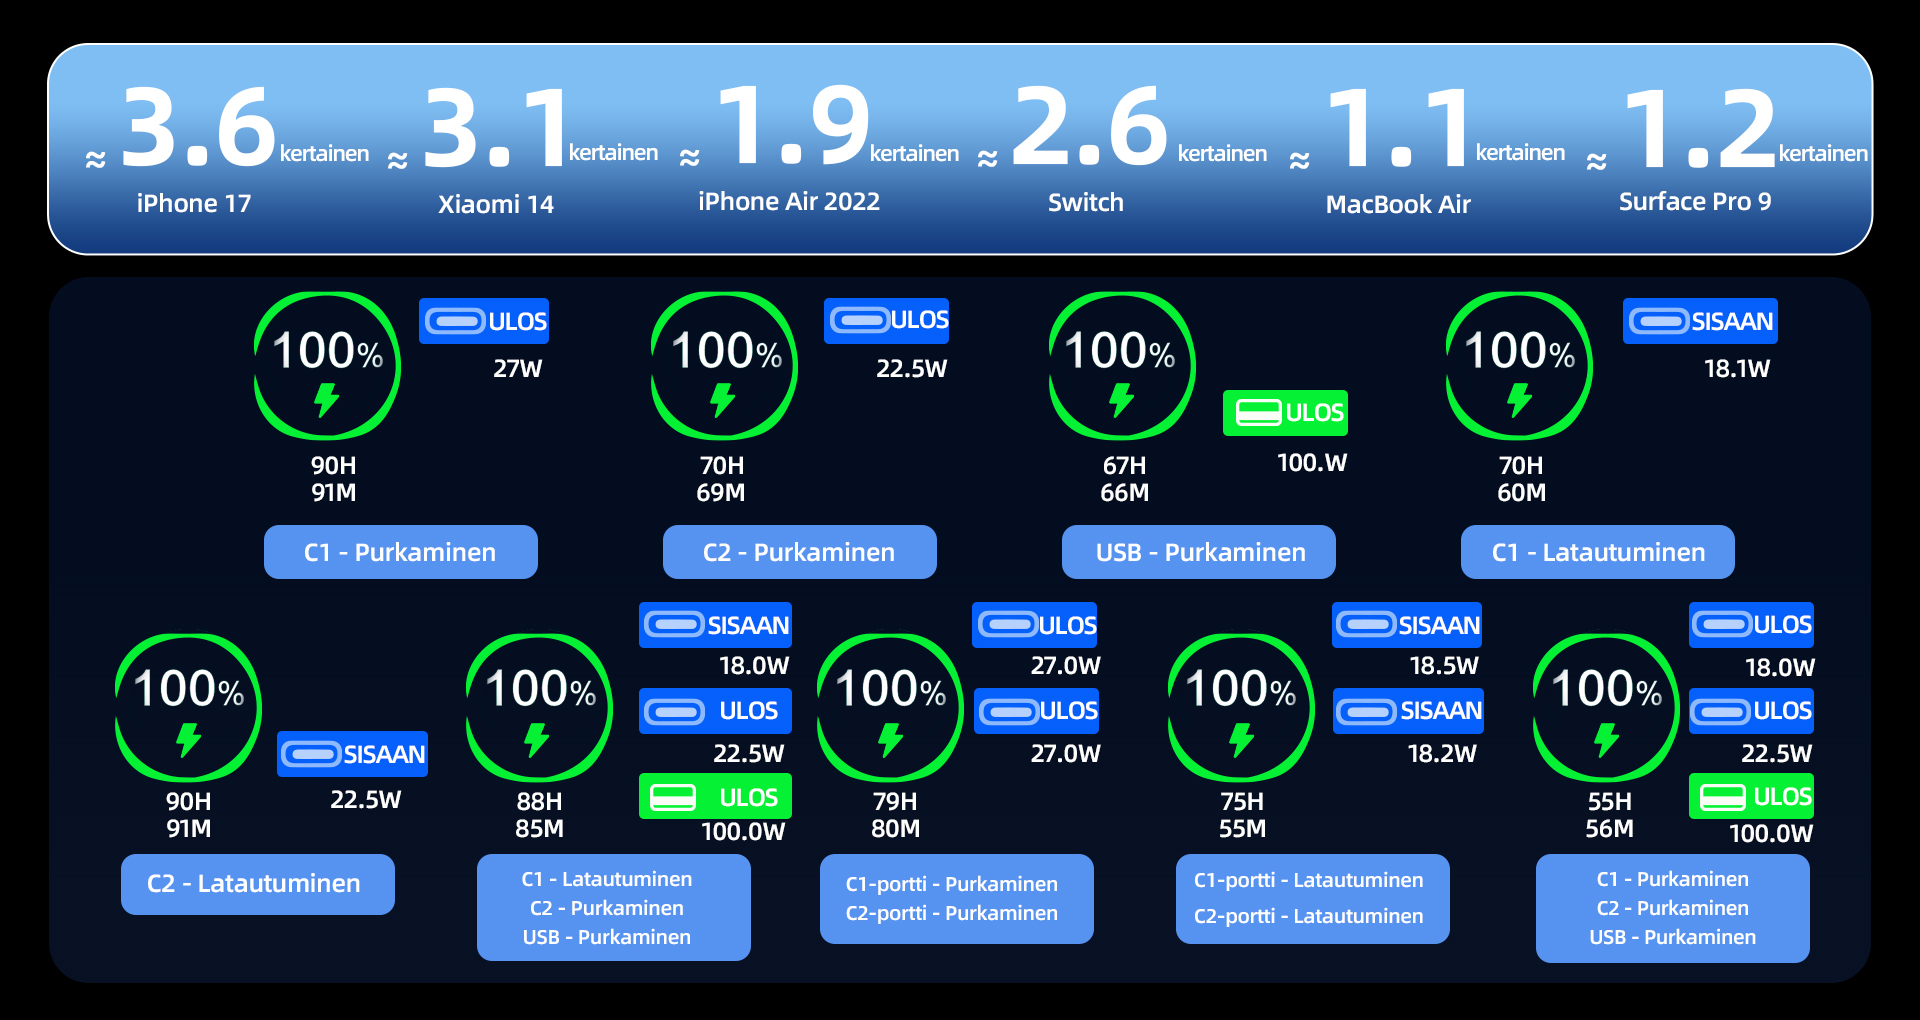Select the SISAAN badge above 18.0W
This screenshot has height=1020, width=1920.
point(715,625)
